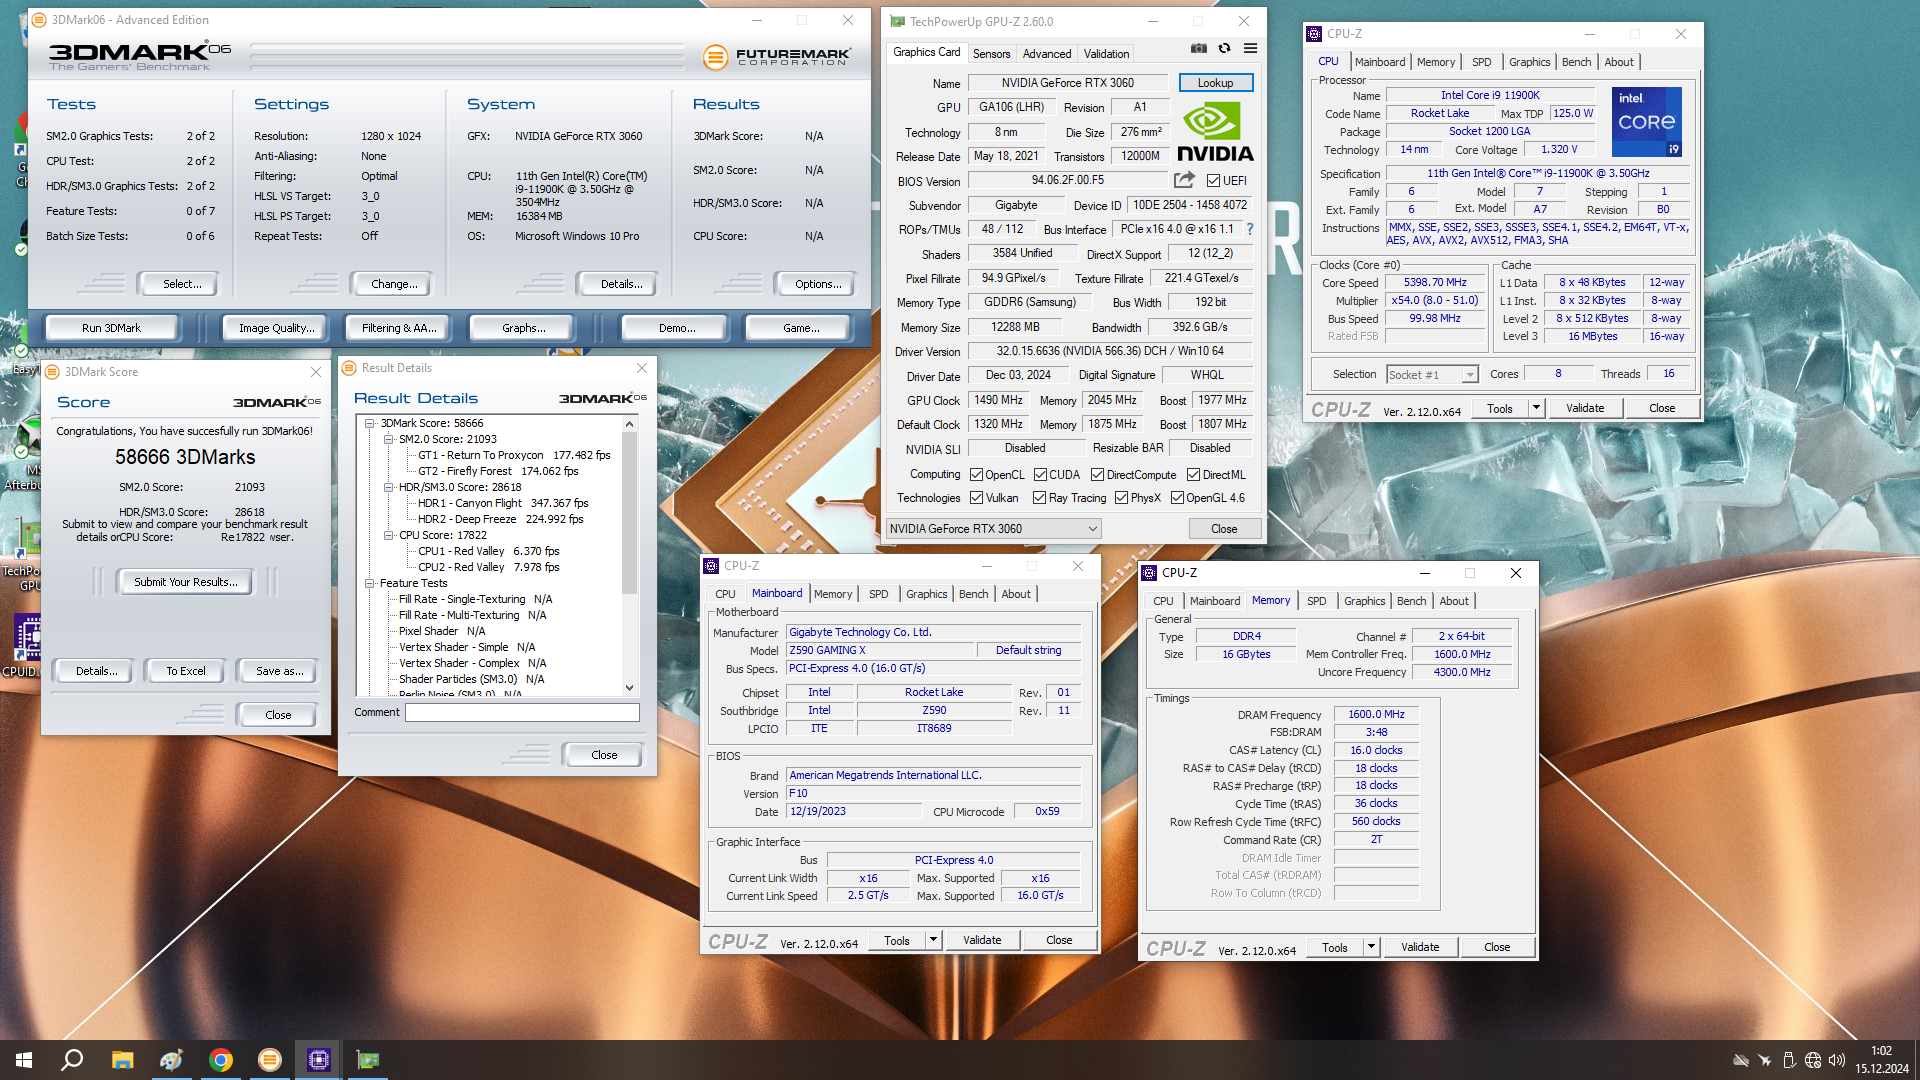Click the To Excel button
1920x1080 pixels.
[186, 671]
